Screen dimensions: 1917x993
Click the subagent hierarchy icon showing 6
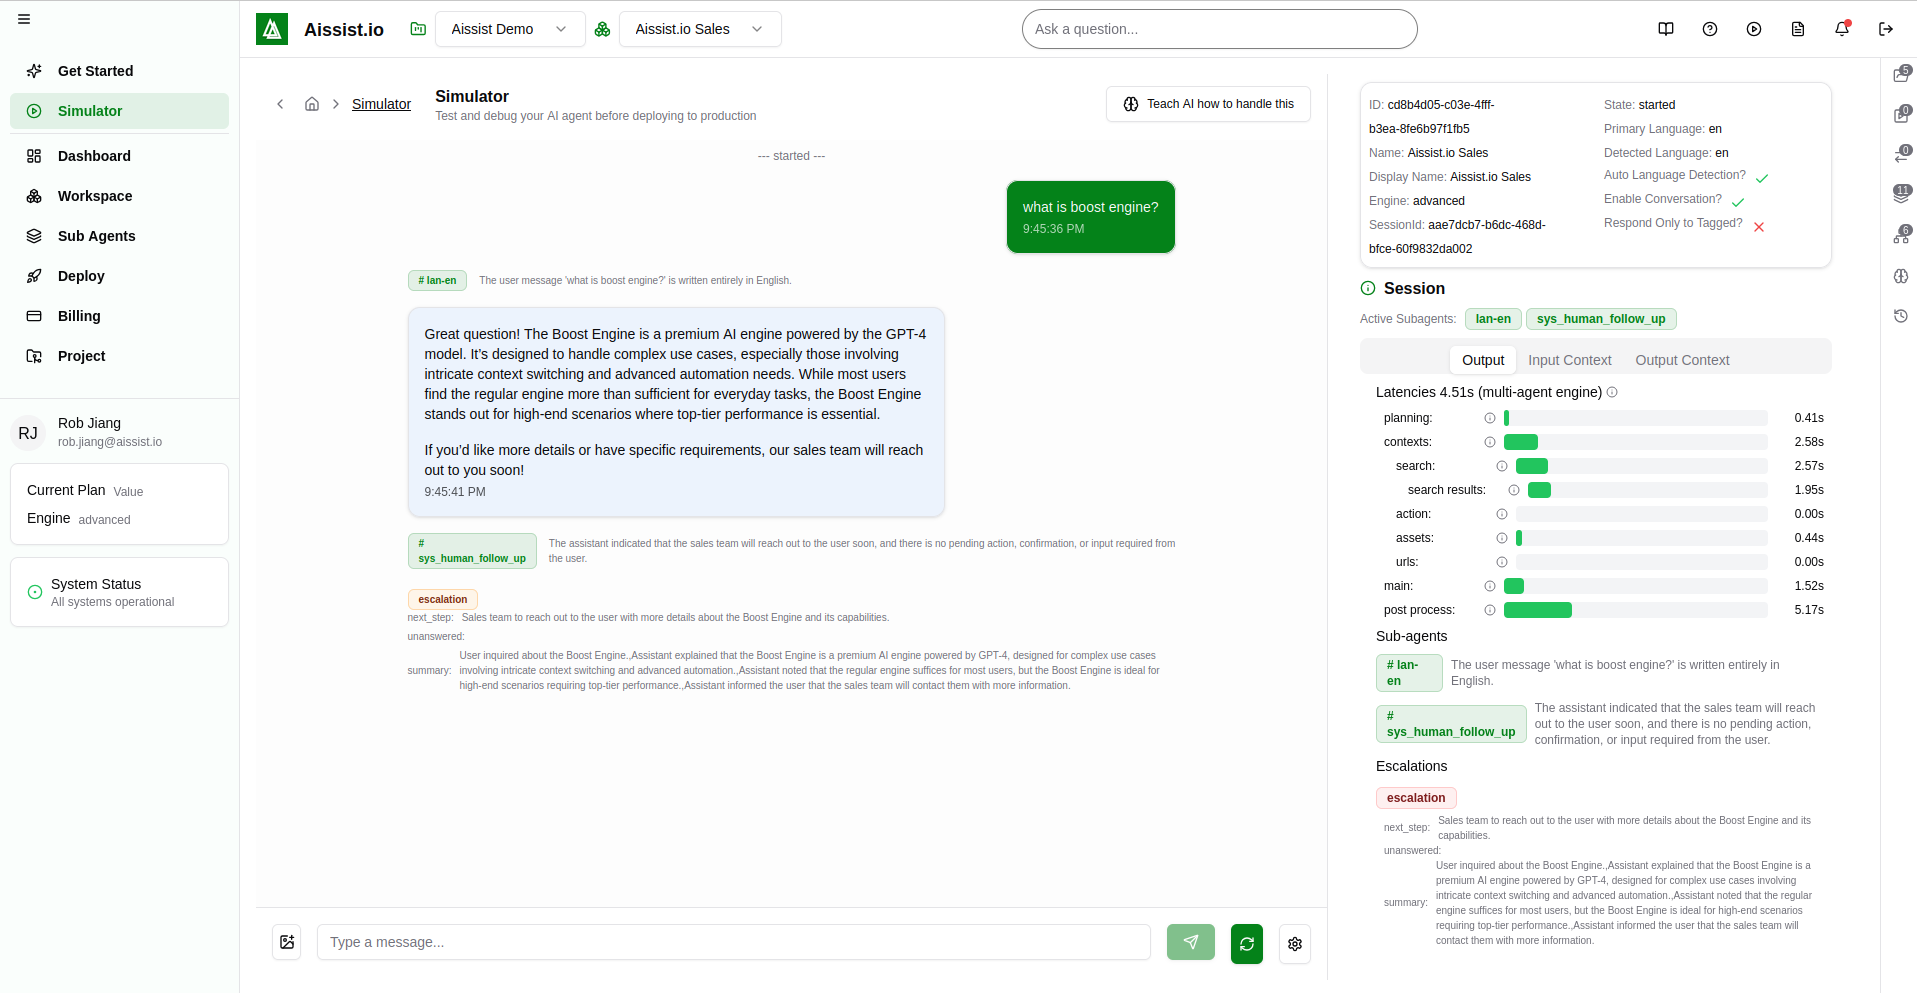[1899, 235]
